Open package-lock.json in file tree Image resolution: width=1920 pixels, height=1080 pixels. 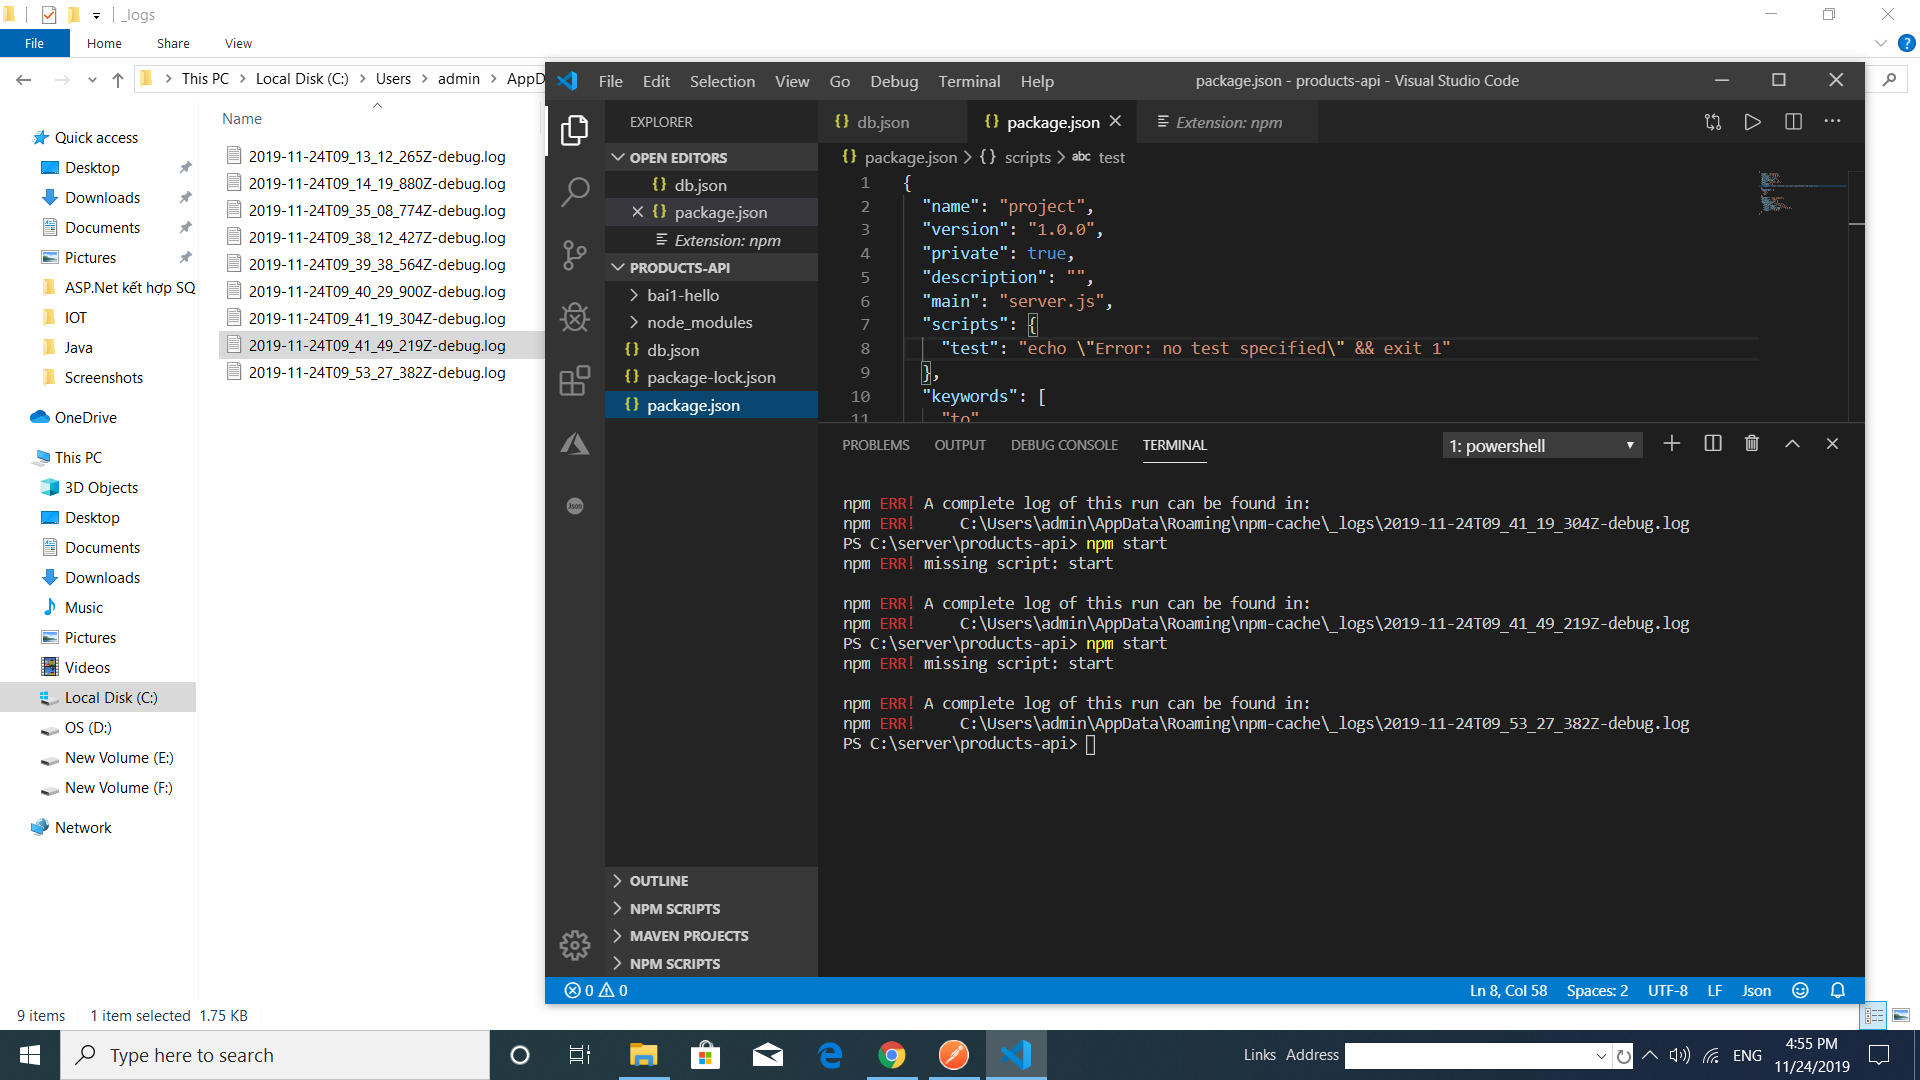point(711,377)
